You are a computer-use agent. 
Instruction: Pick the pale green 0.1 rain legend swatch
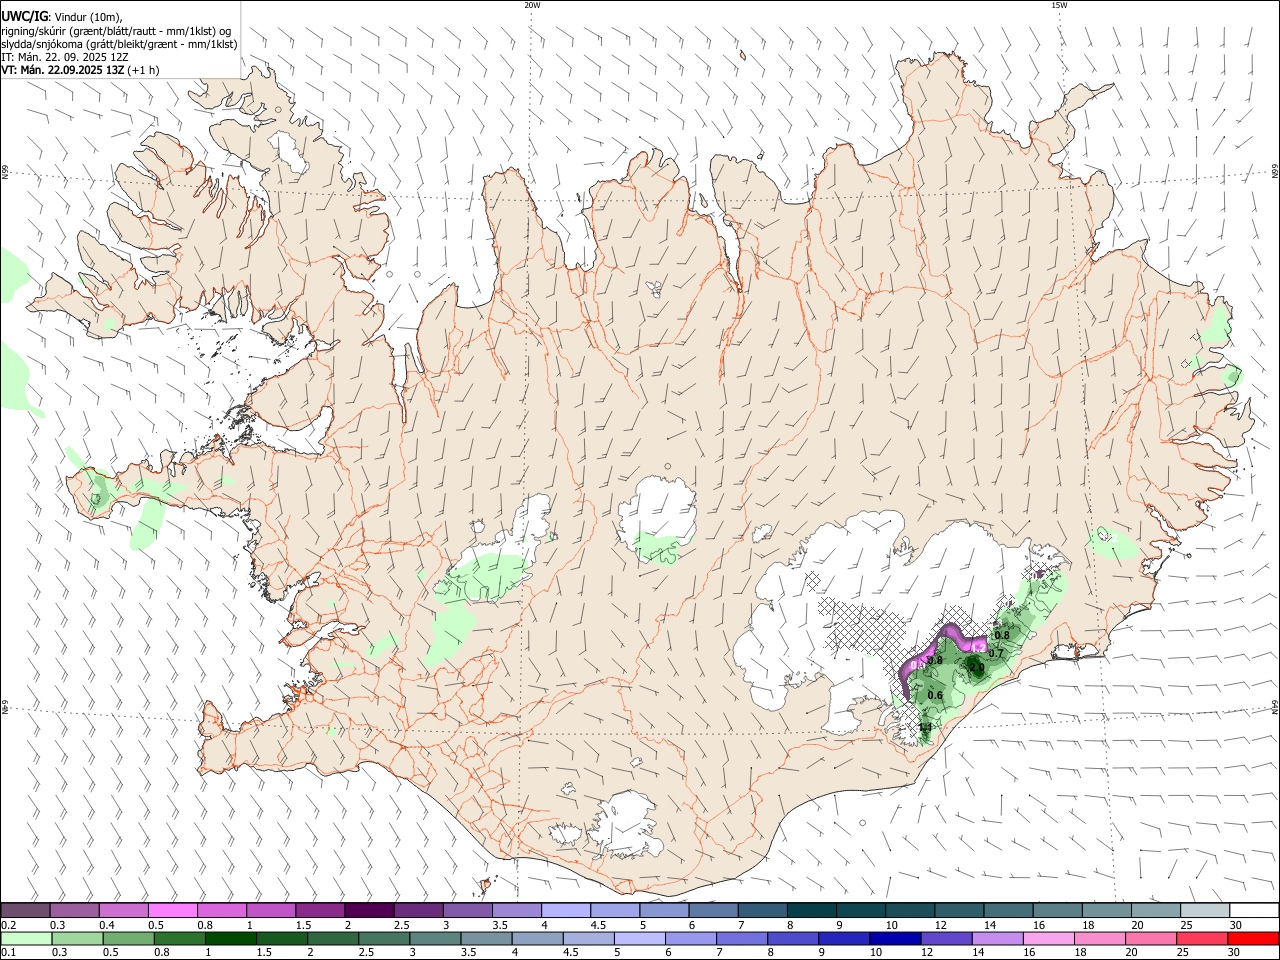click(x=26, y=939)
